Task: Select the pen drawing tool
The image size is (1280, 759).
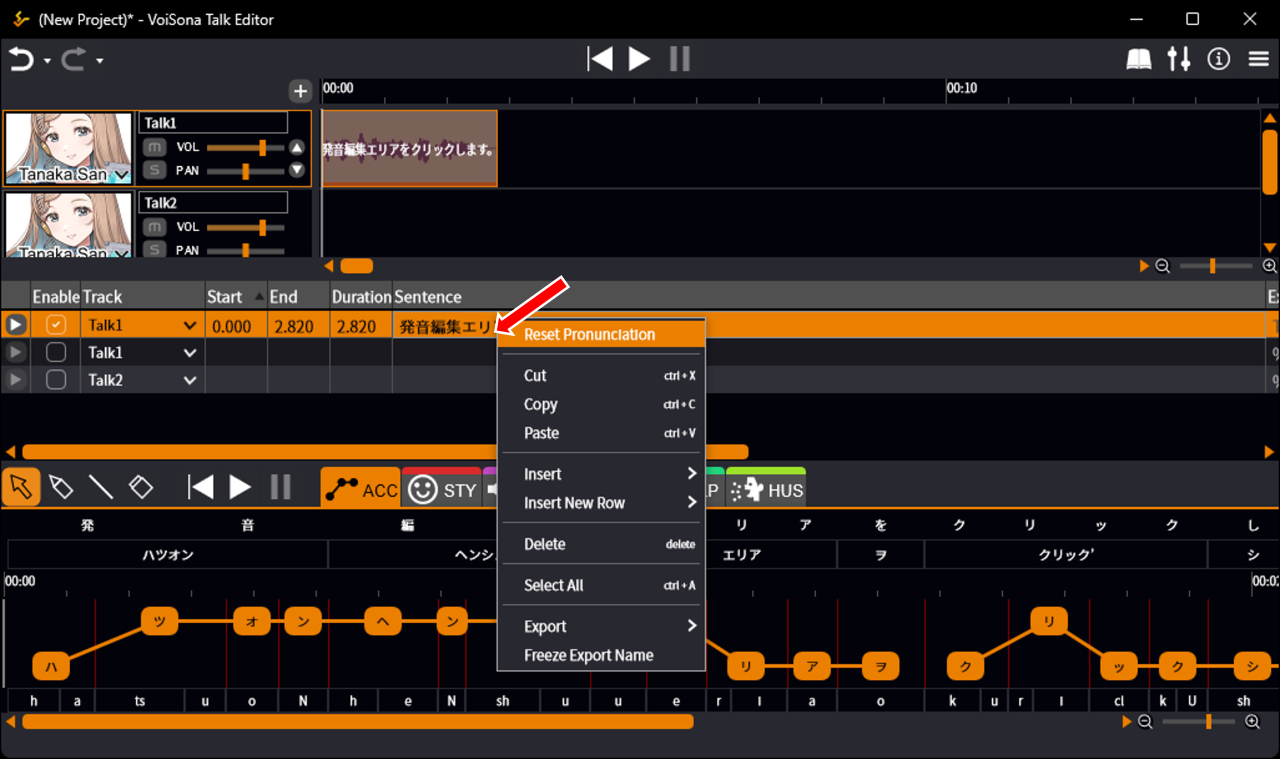Action: tap(60, 487)
